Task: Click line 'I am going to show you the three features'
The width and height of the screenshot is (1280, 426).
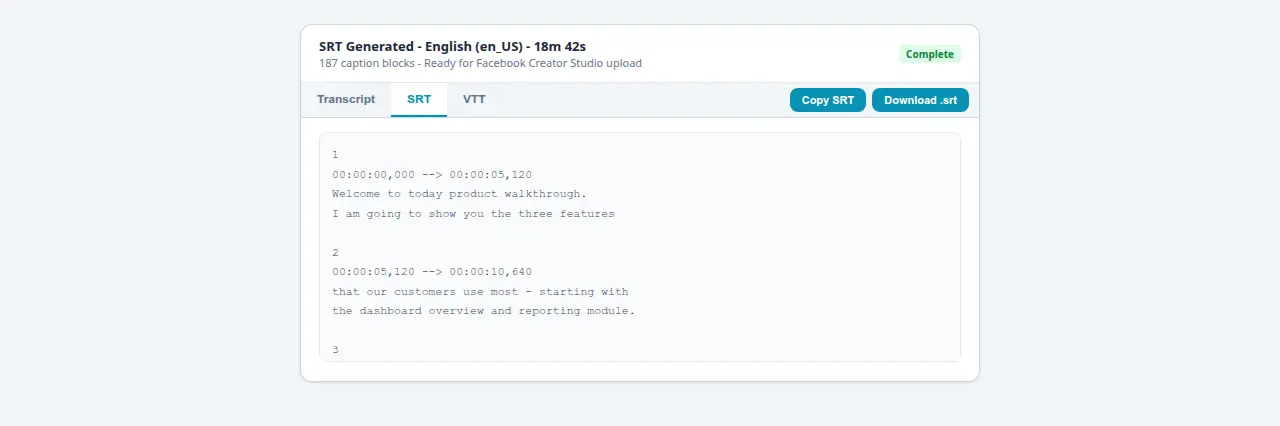Action: (473, 214)
